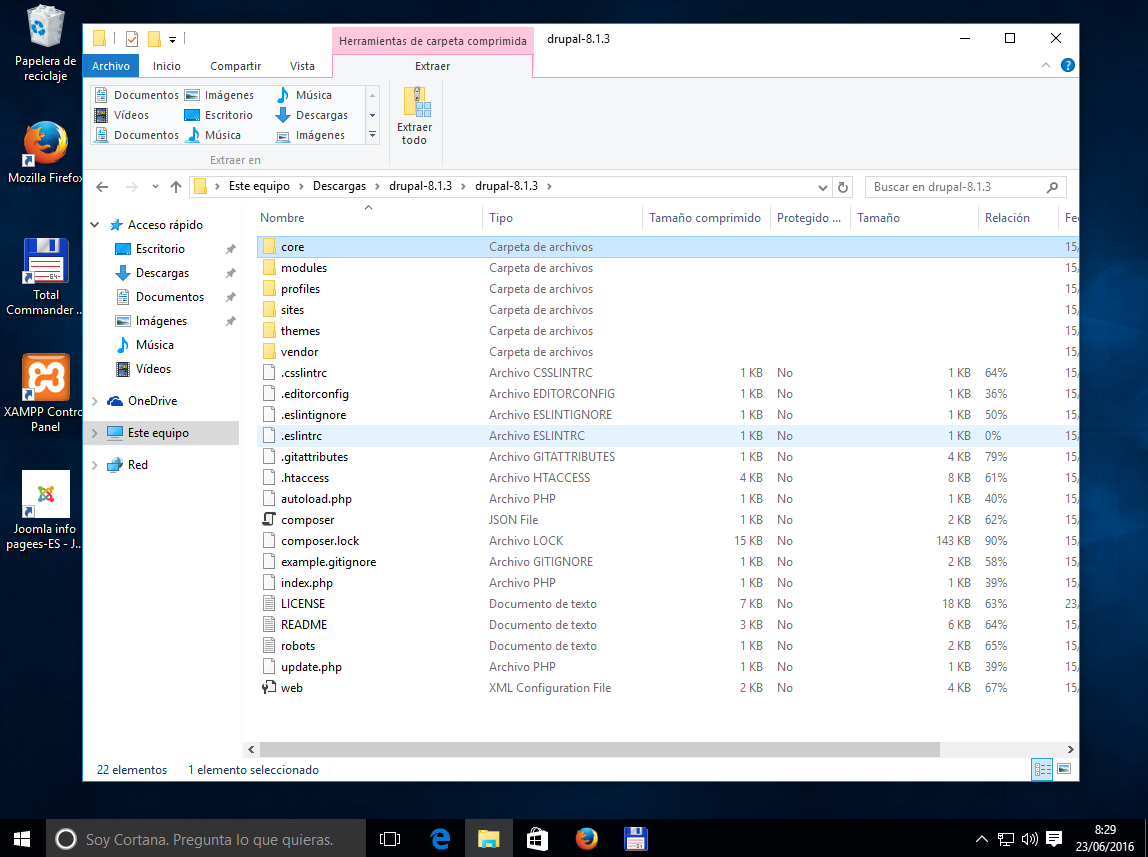Sort by Tamaño comprimido column header
The image size is (1148, 857).
coord(704,217)
